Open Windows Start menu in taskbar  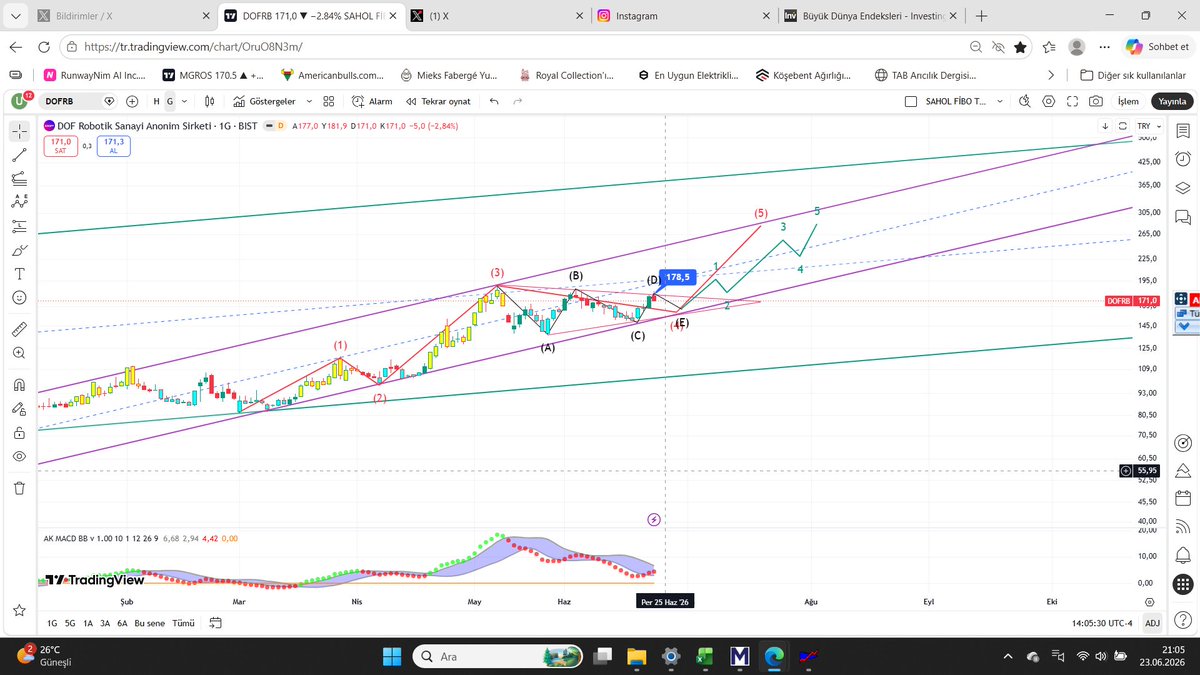click(392, 656)
